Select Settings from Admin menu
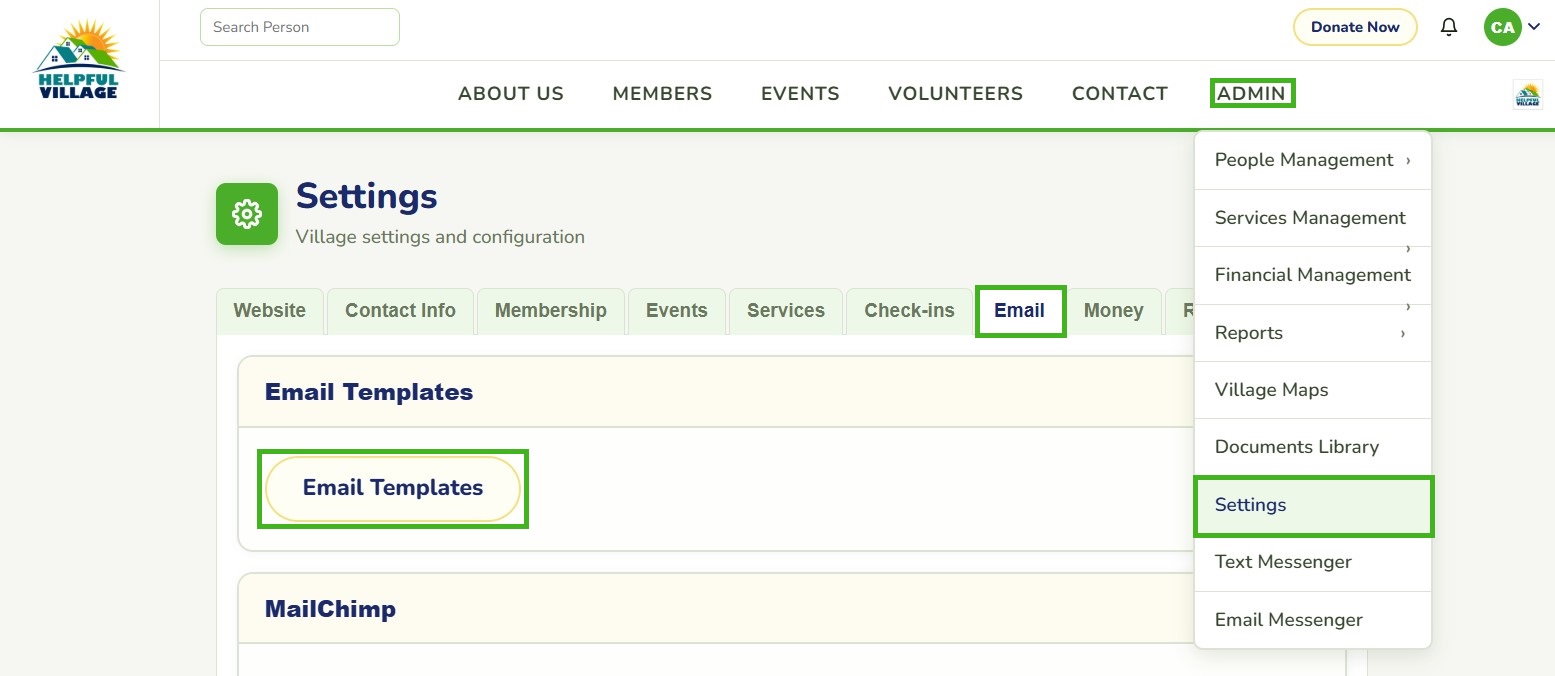The image size is (1555, 676). tap(1313, 505)
